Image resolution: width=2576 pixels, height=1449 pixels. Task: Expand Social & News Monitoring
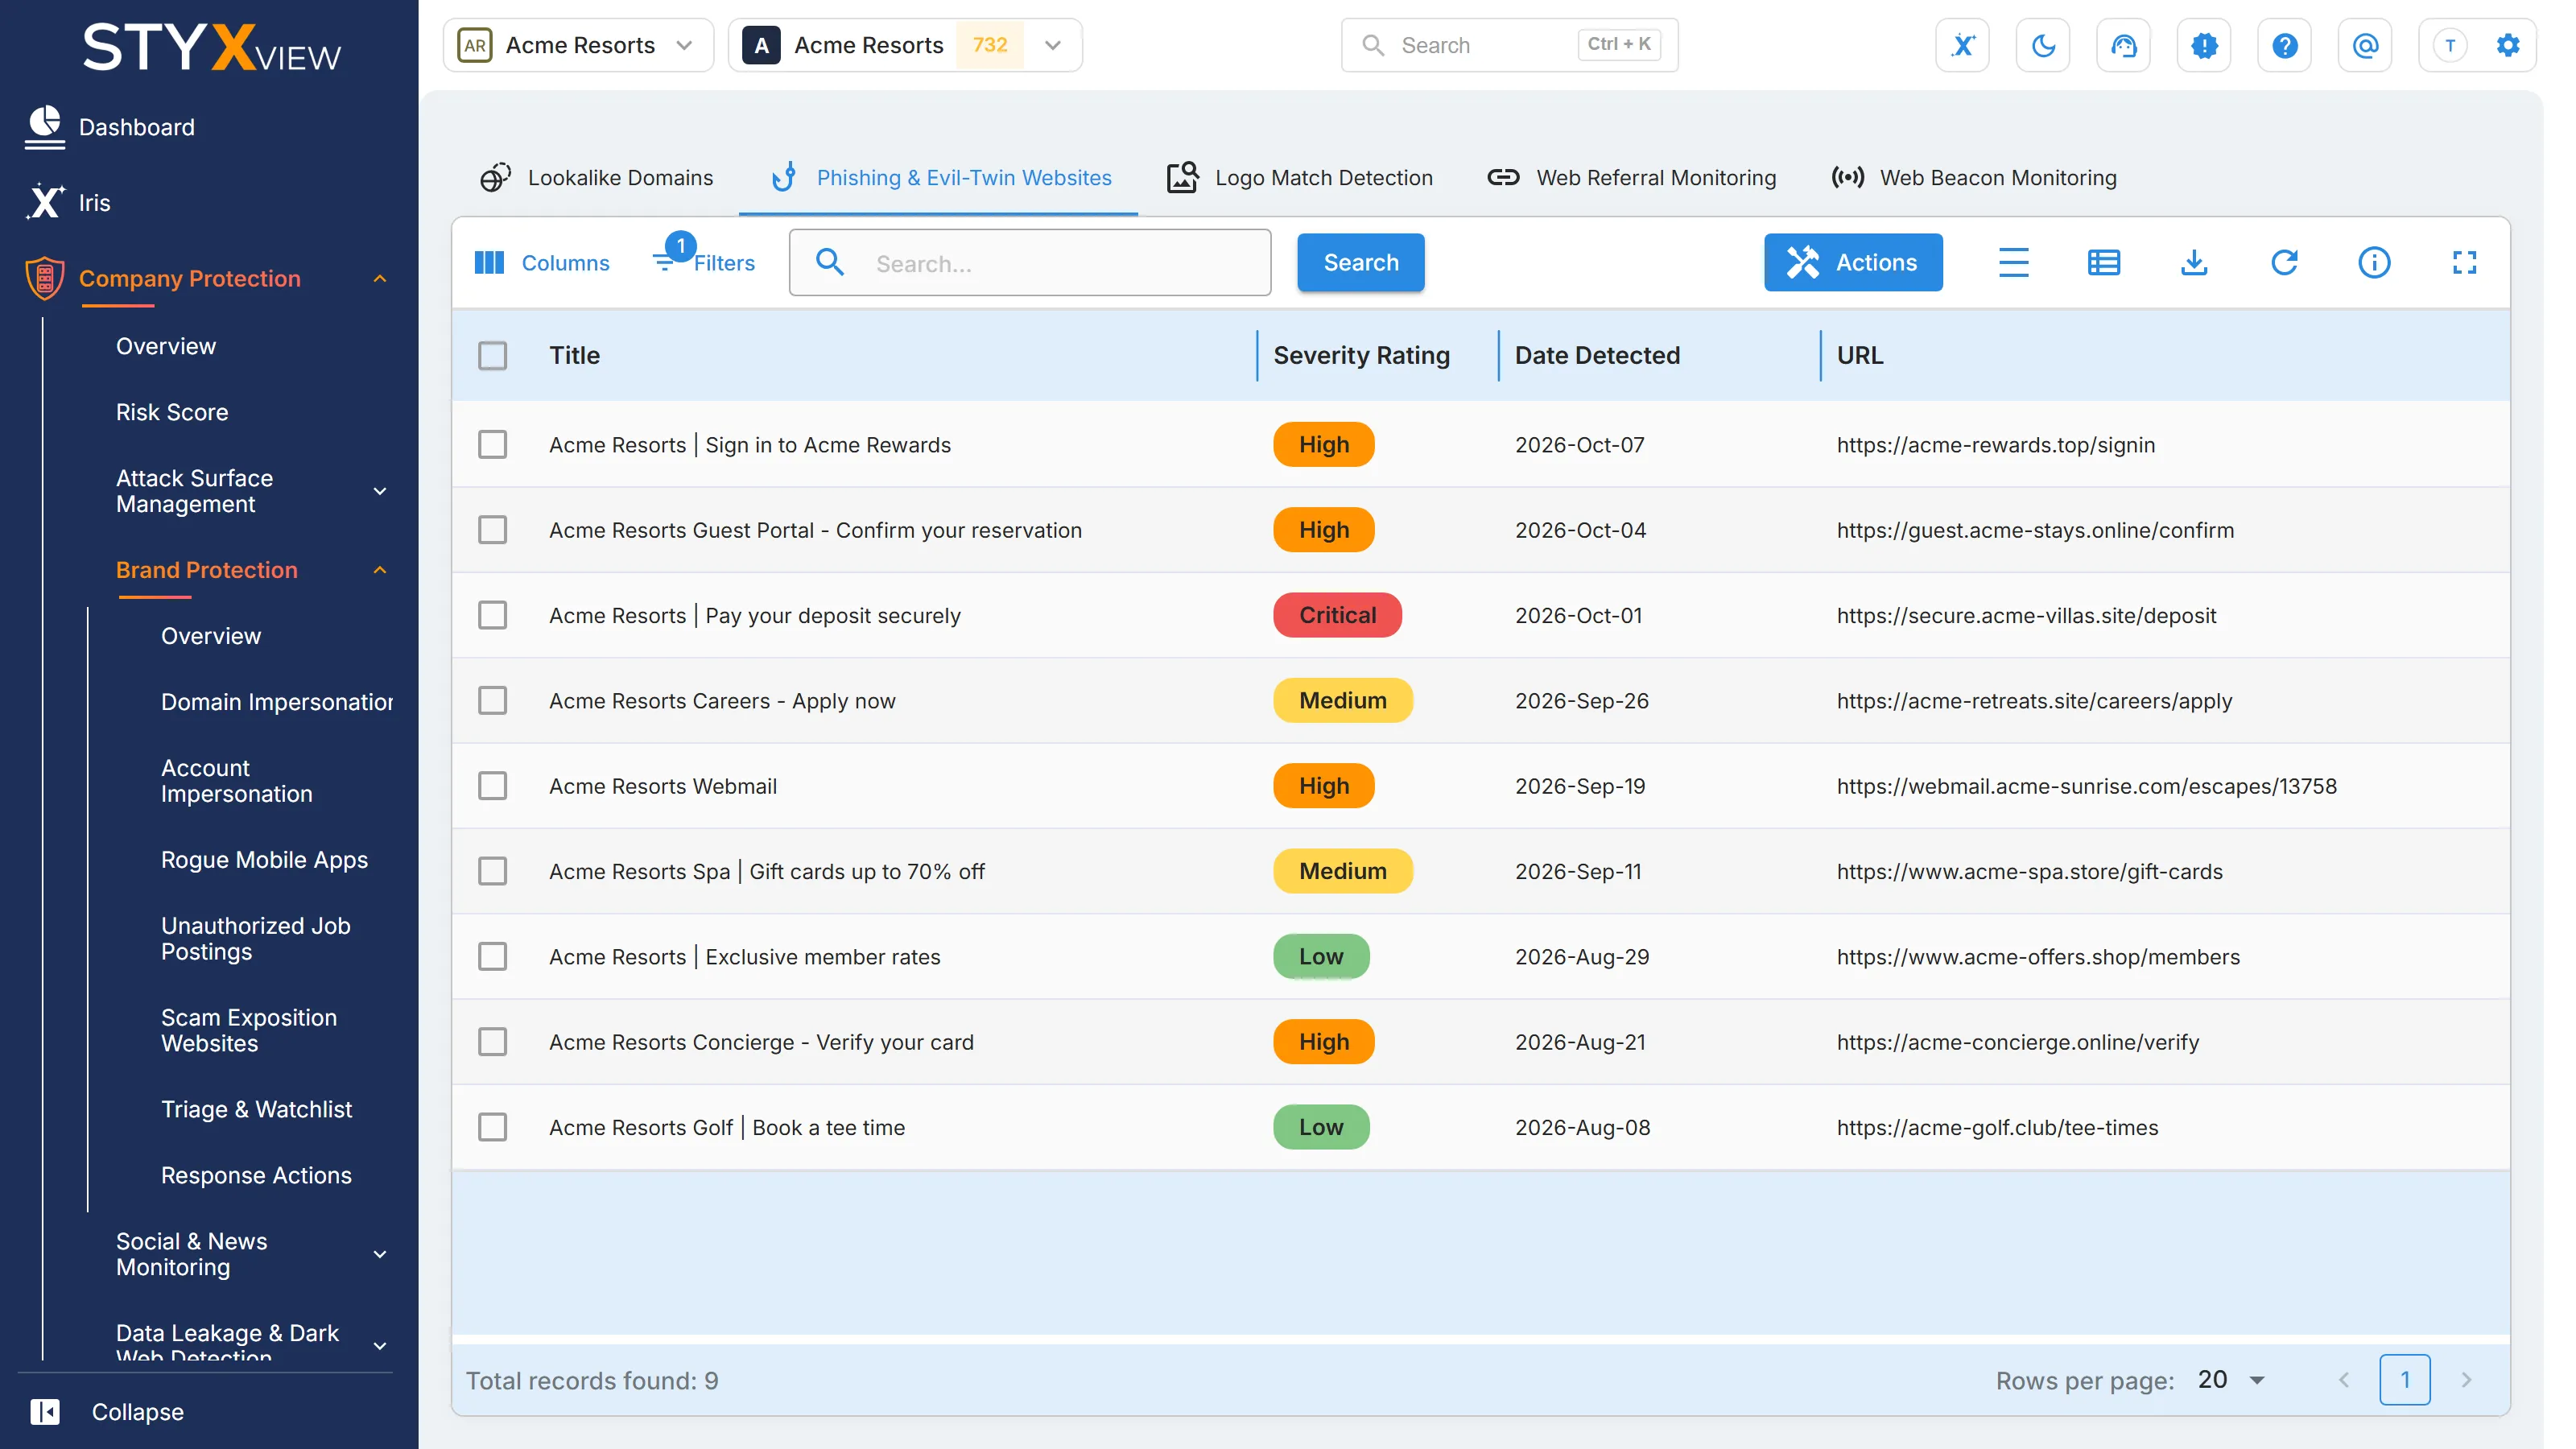(380, 1255)
